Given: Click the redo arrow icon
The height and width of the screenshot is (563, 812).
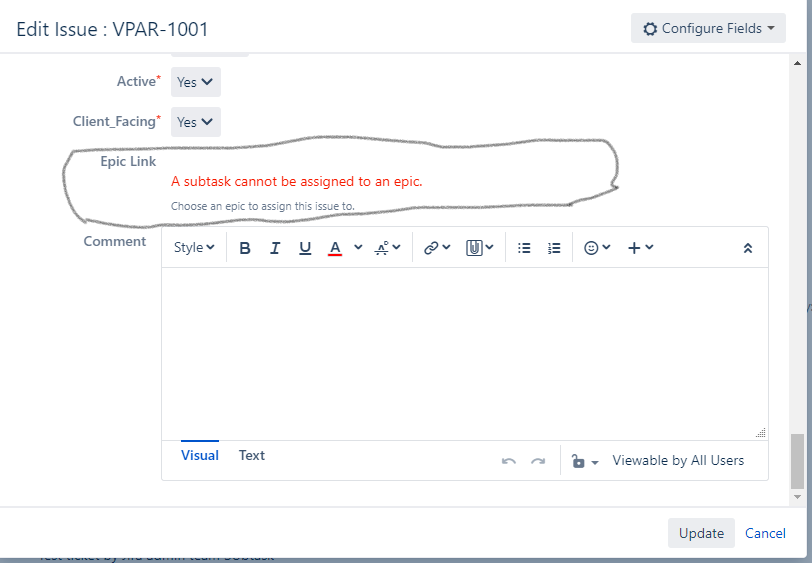Looking at the screenshot, I should pyautogui.click(x=538, y=461).
